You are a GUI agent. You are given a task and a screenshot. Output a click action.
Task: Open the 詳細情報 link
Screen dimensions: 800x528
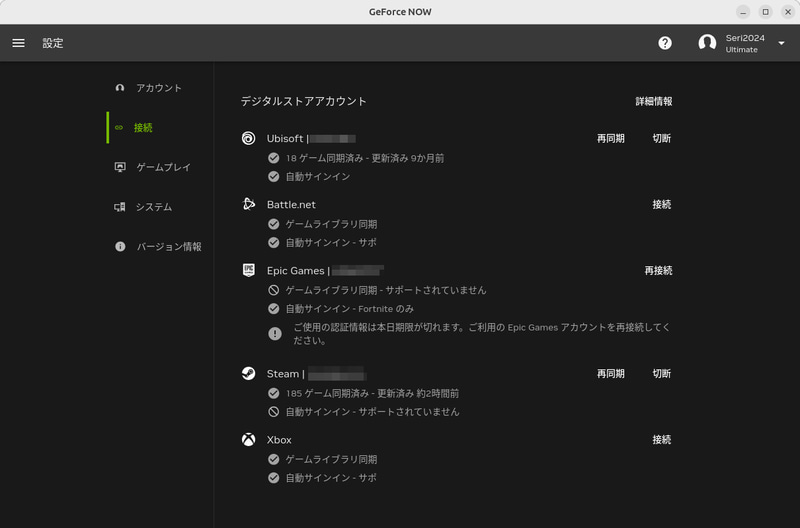tap(654, 102)
